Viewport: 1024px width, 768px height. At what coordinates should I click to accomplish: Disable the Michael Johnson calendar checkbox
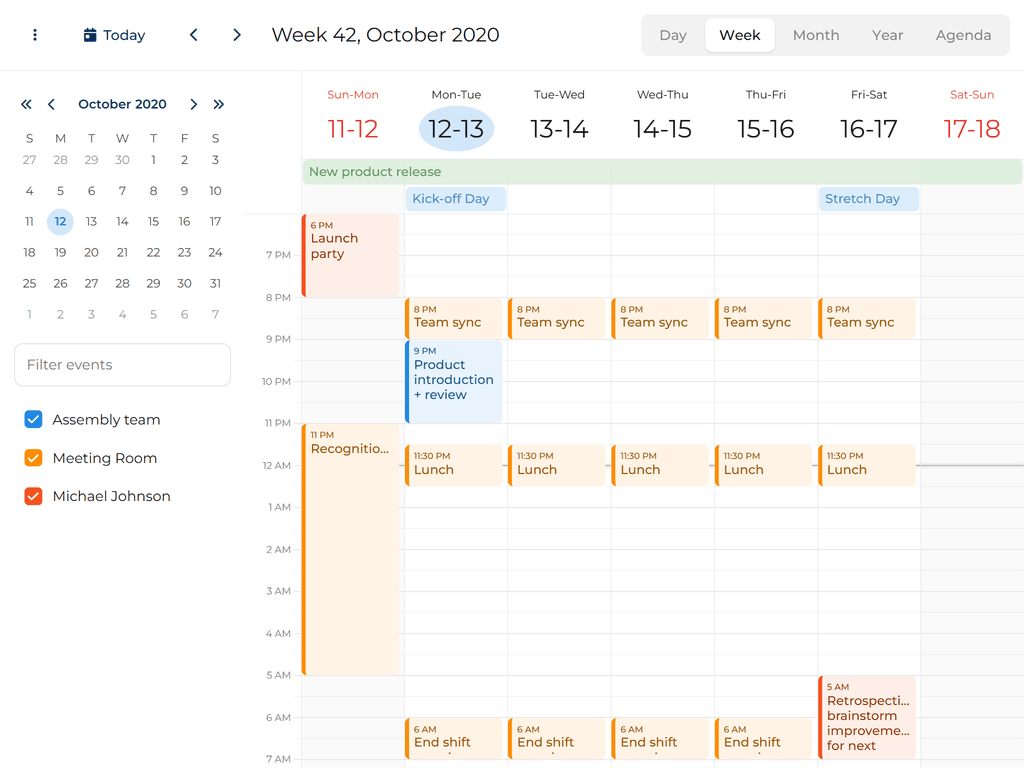tap(33, 496)
